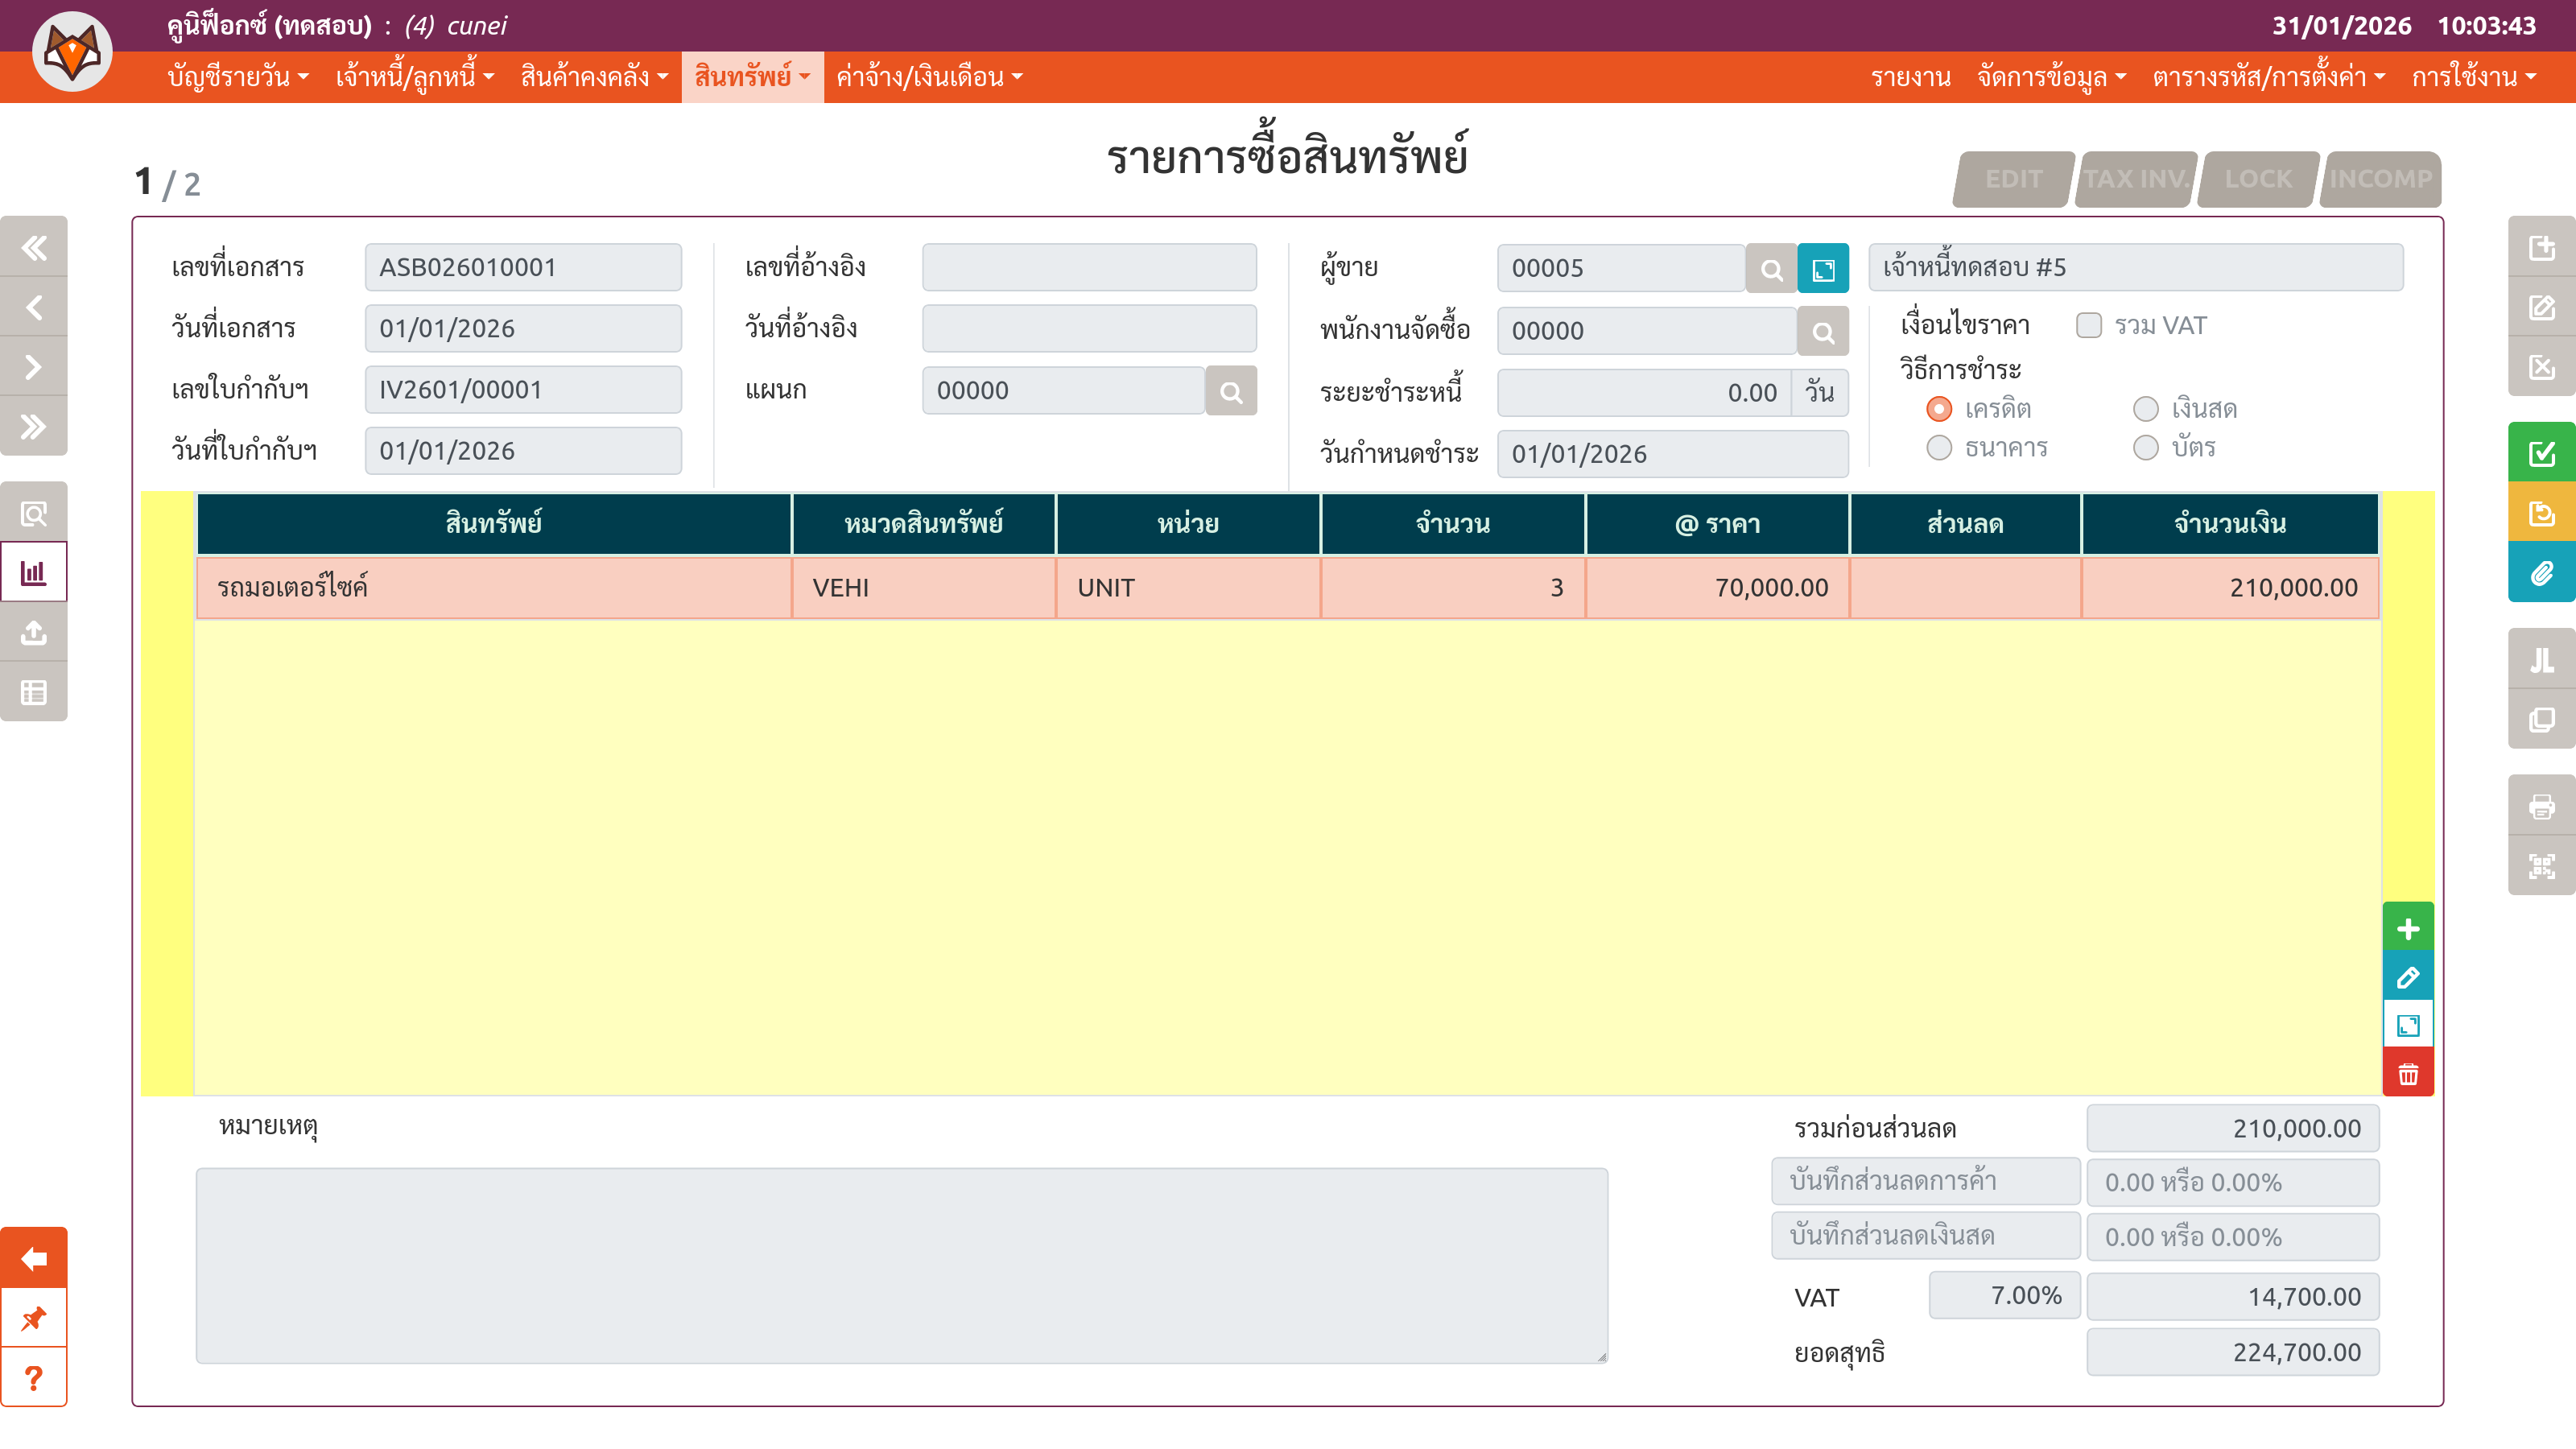
Task: Click into the หมายเหตุ remarks text area
Action: 900,1265
